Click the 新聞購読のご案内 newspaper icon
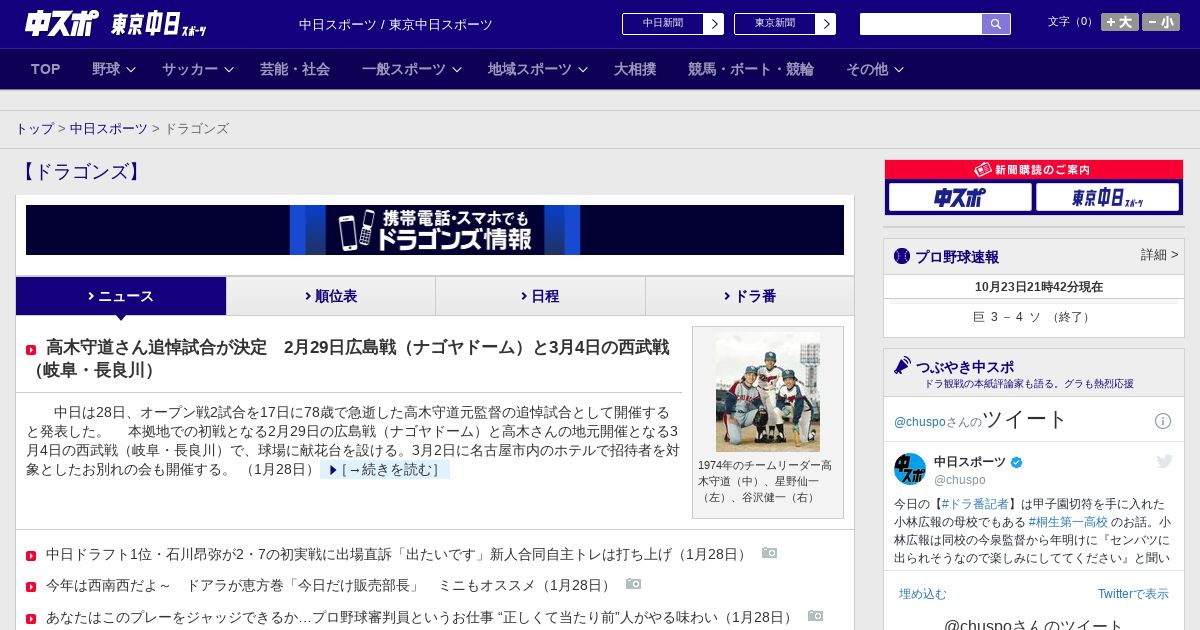 point(983,170)
